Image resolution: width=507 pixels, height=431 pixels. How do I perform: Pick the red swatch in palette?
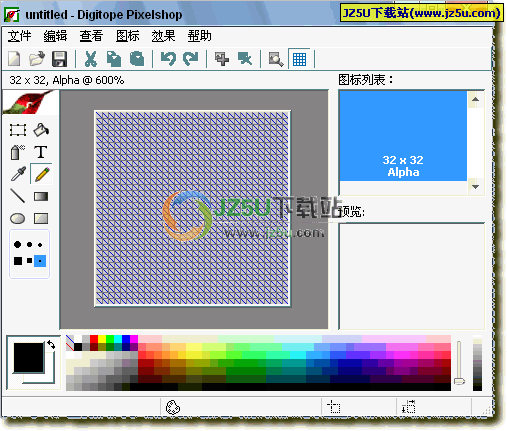point(94,339)
